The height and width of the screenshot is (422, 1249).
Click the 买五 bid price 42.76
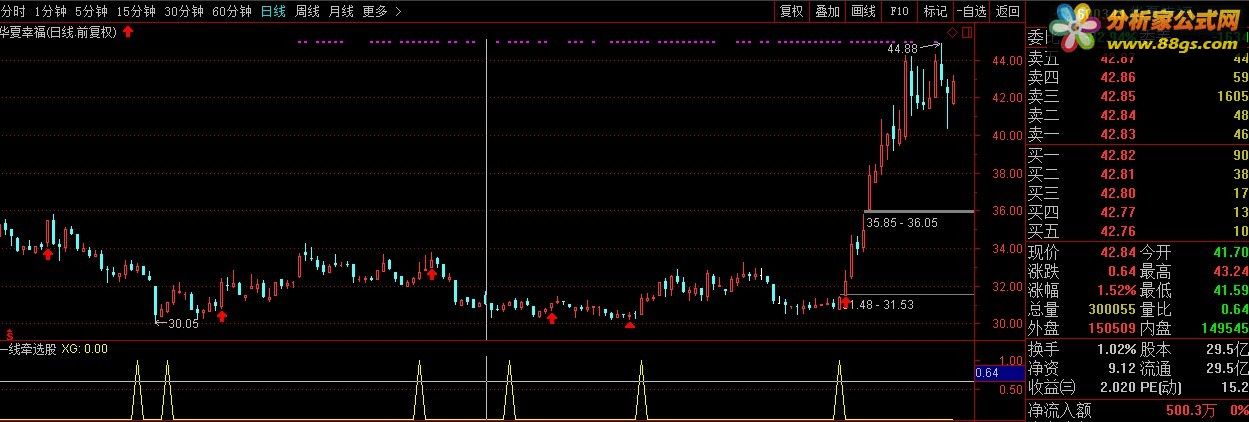pos(1117,231)
